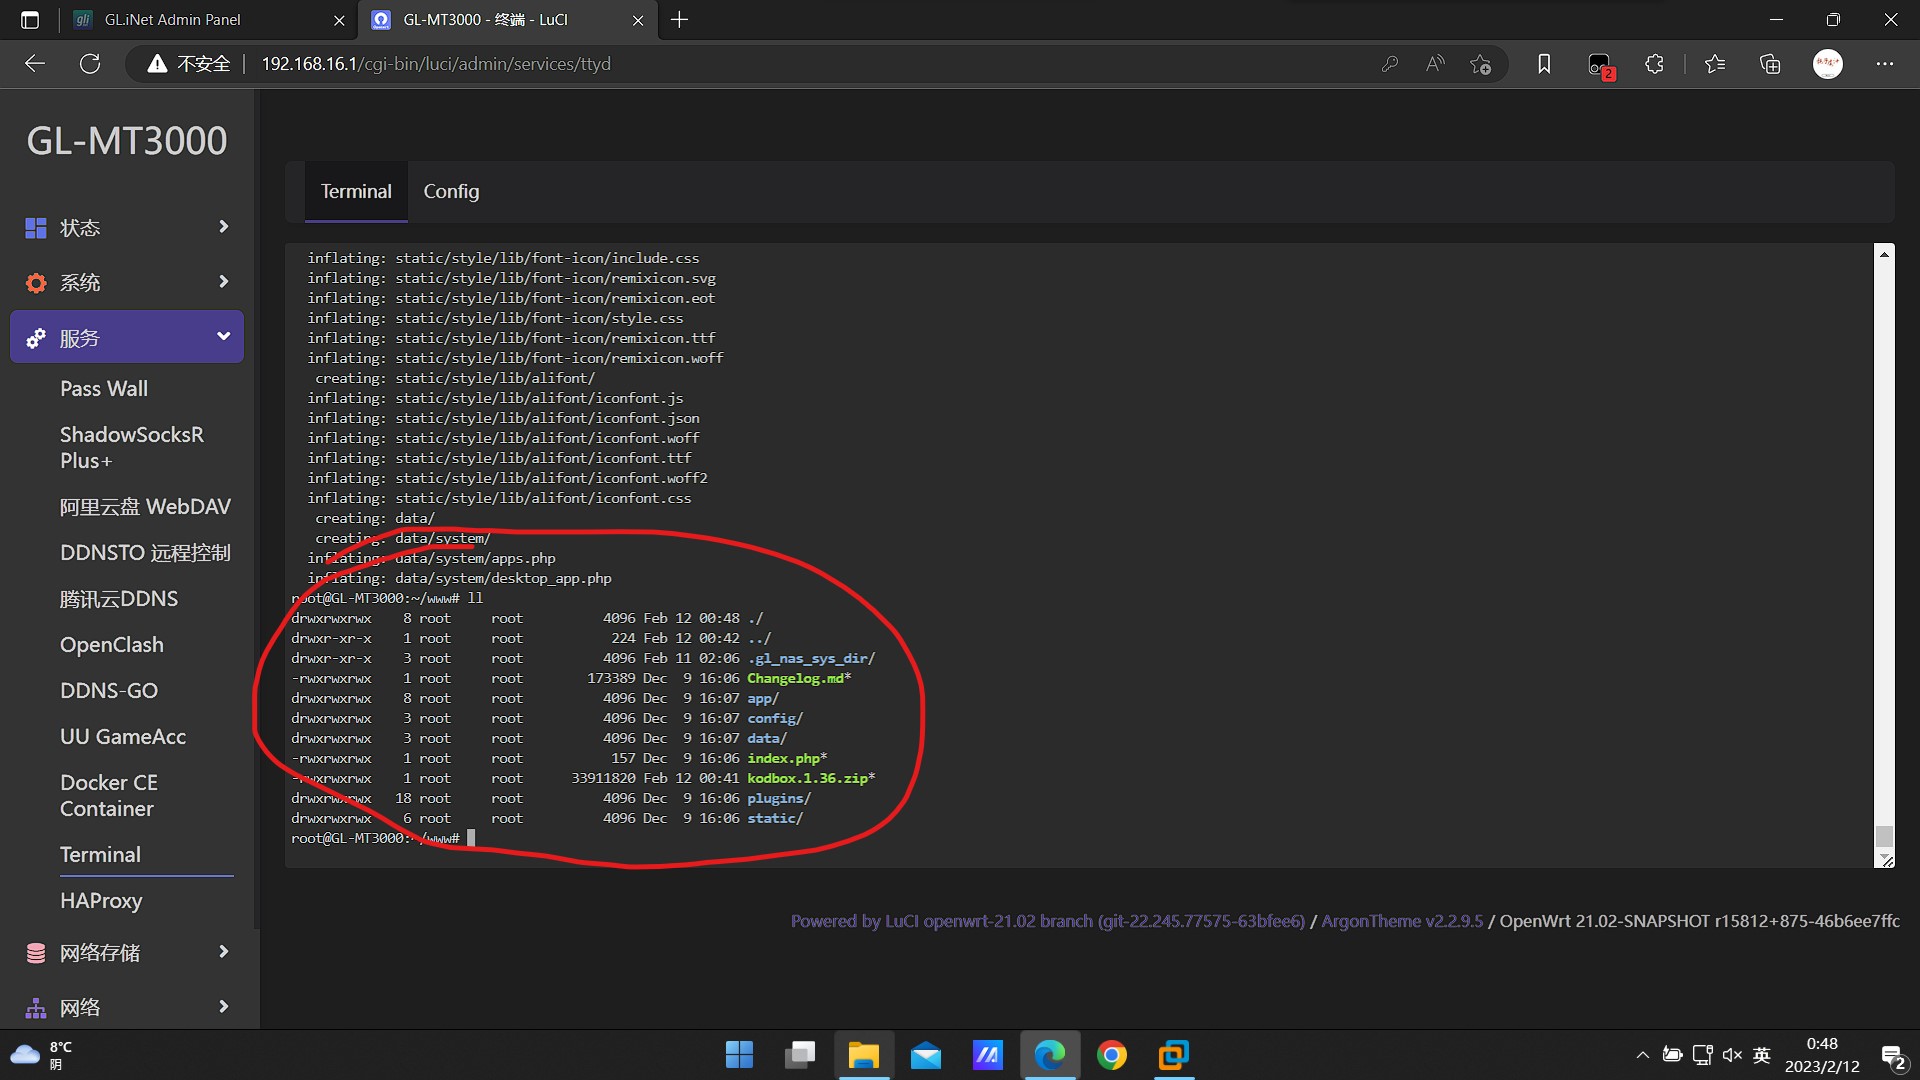
Task: Click the Chrome taskbar icon
Action: coord(1111,1055)
